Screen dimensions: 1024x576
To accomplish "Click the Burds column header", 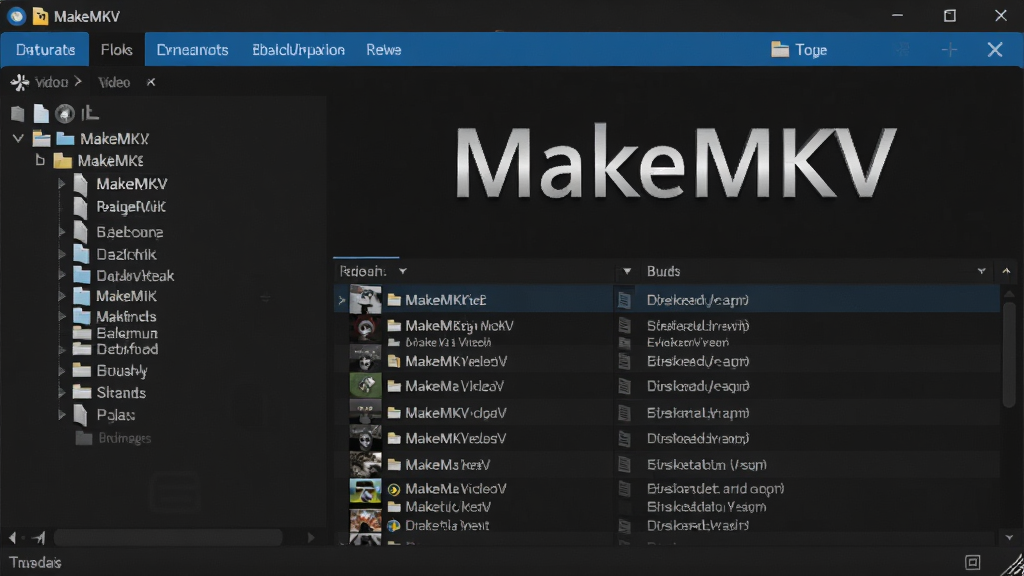I will pos(664,271).
